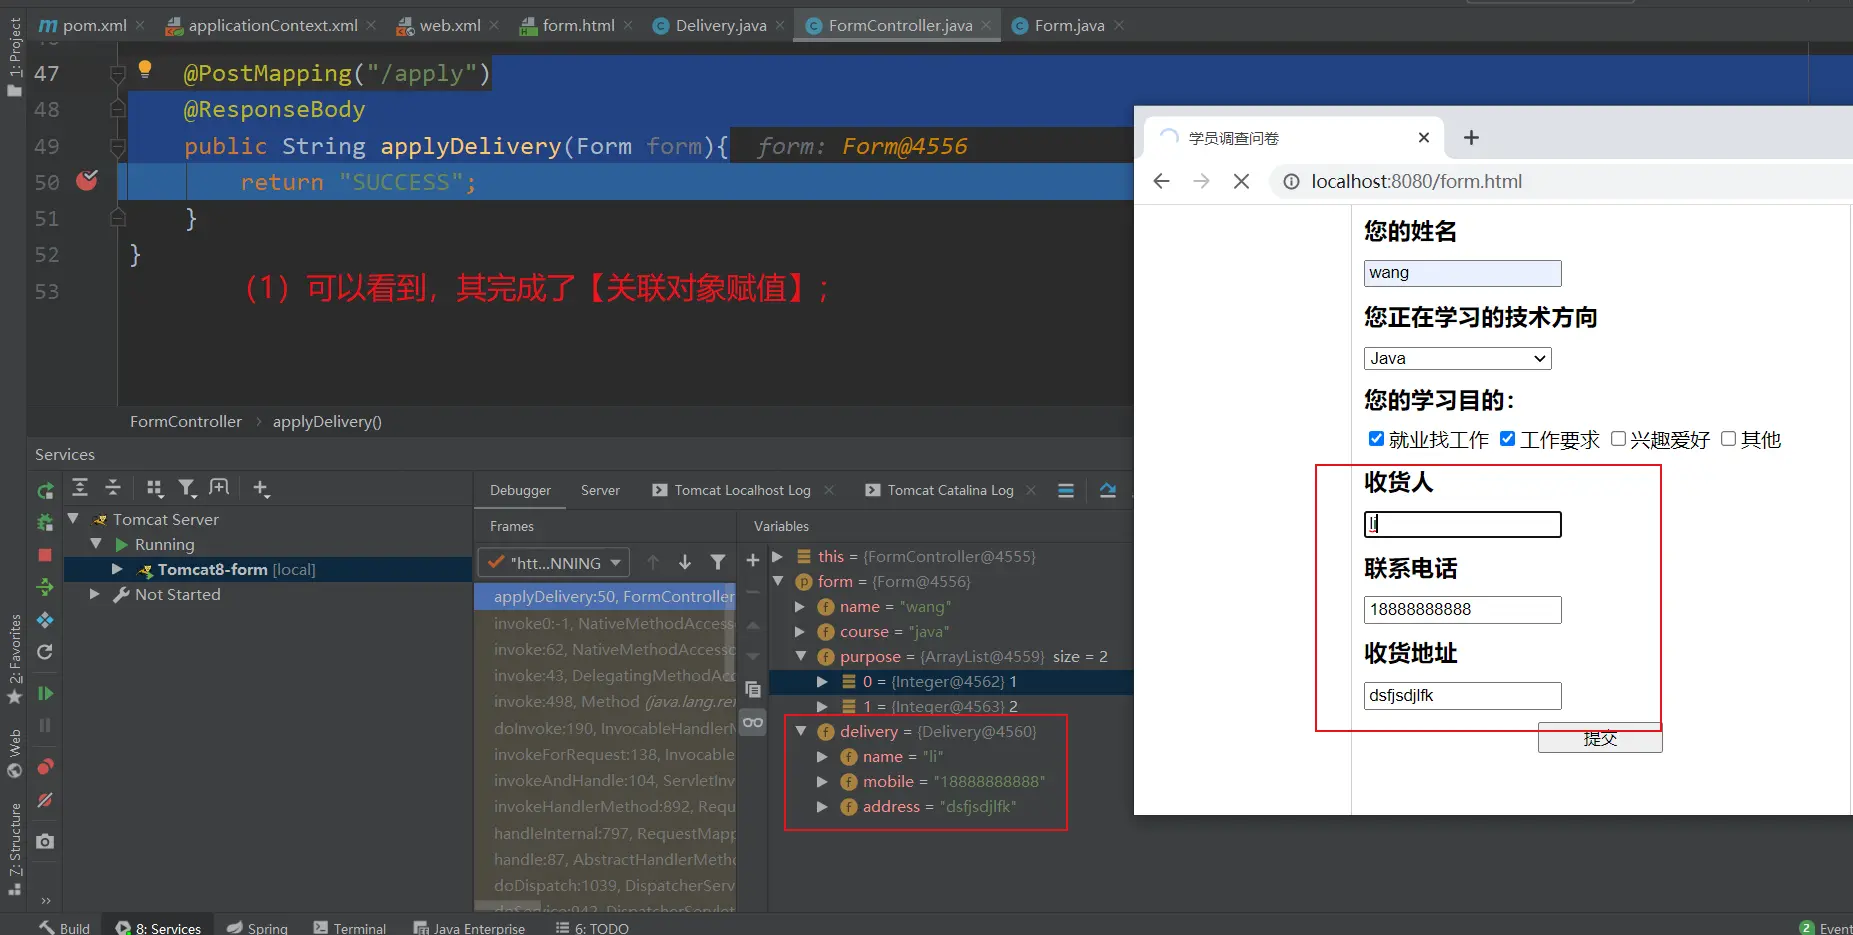The width and height of the screenshot is (1853, 935).
Task: Click the New Watch plus icon
Action: (753, 561)
